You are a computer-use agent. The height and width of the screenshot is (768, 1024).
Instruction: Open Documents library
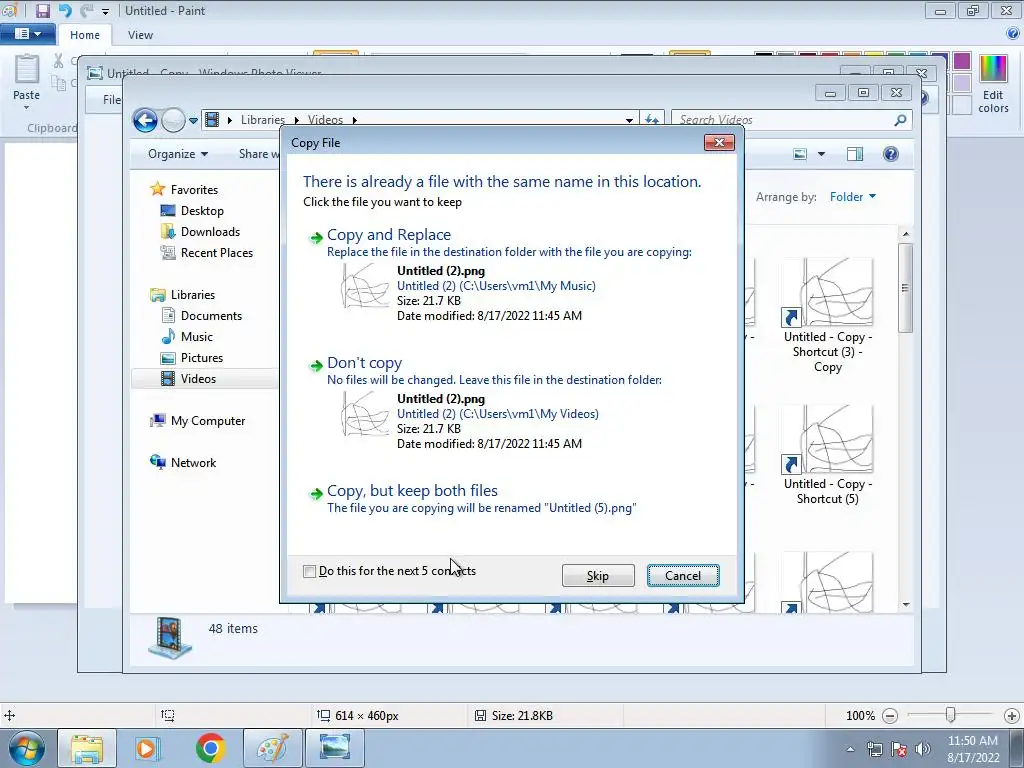pyautogui.click(x=211, y=315)
